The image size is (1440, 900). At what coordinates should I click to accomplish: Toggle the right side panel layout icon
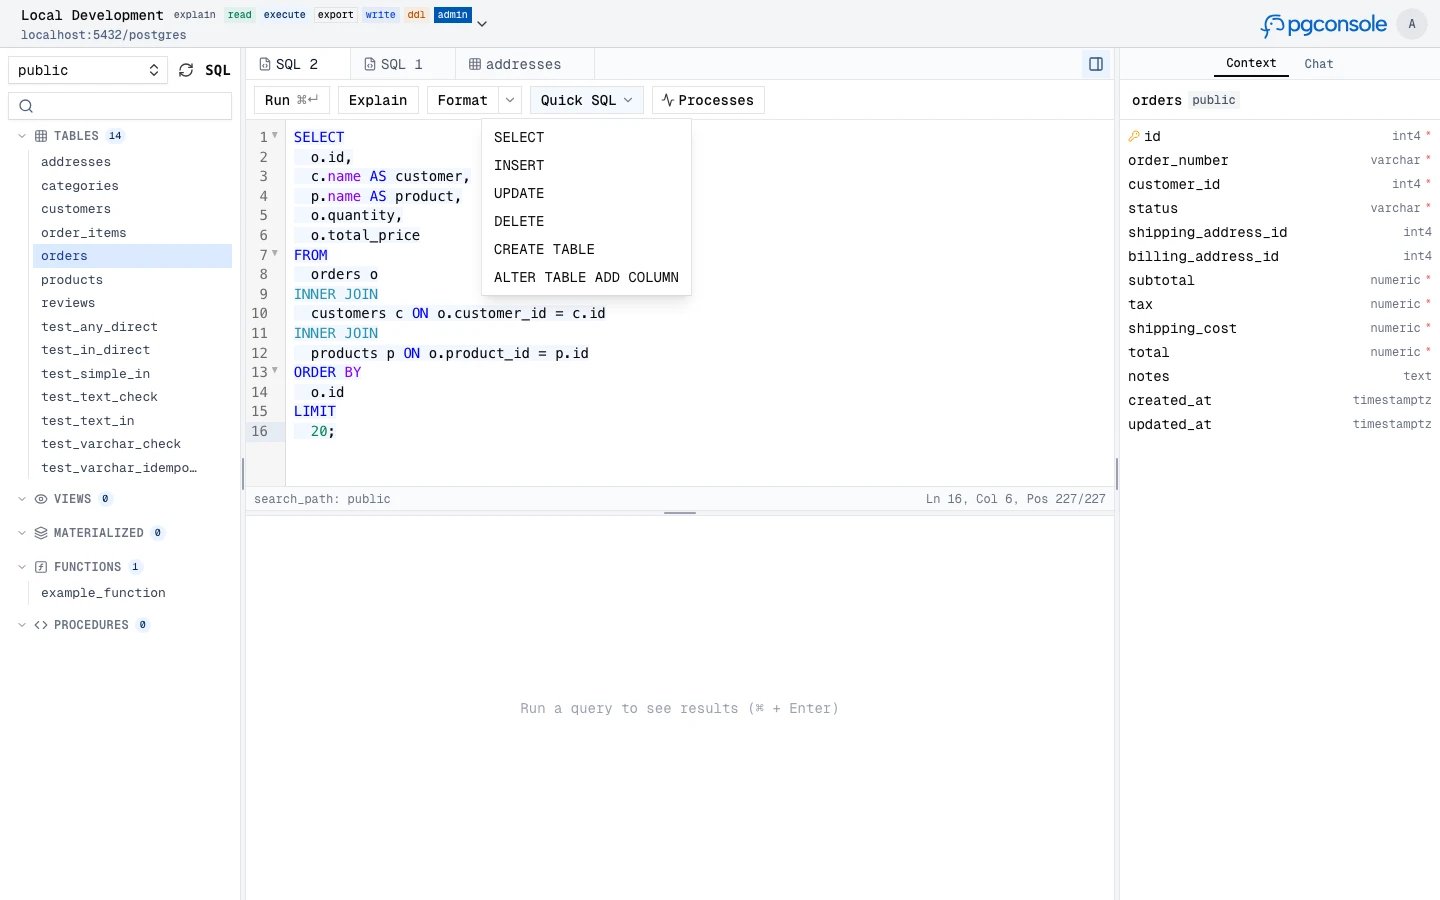[x=1096, y=64]
